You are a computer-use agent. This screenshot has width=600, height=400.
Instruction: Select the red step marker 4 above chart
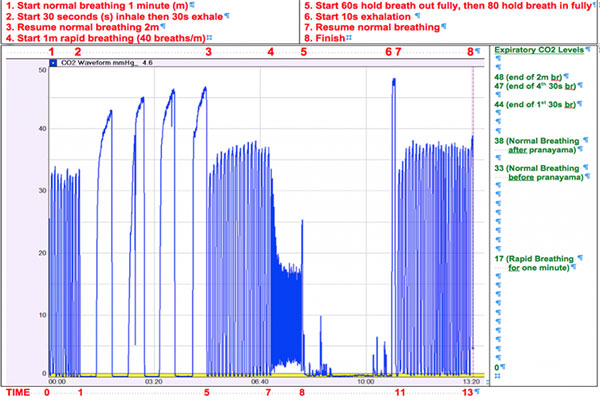pyautogui.click(x=269, y=50)
